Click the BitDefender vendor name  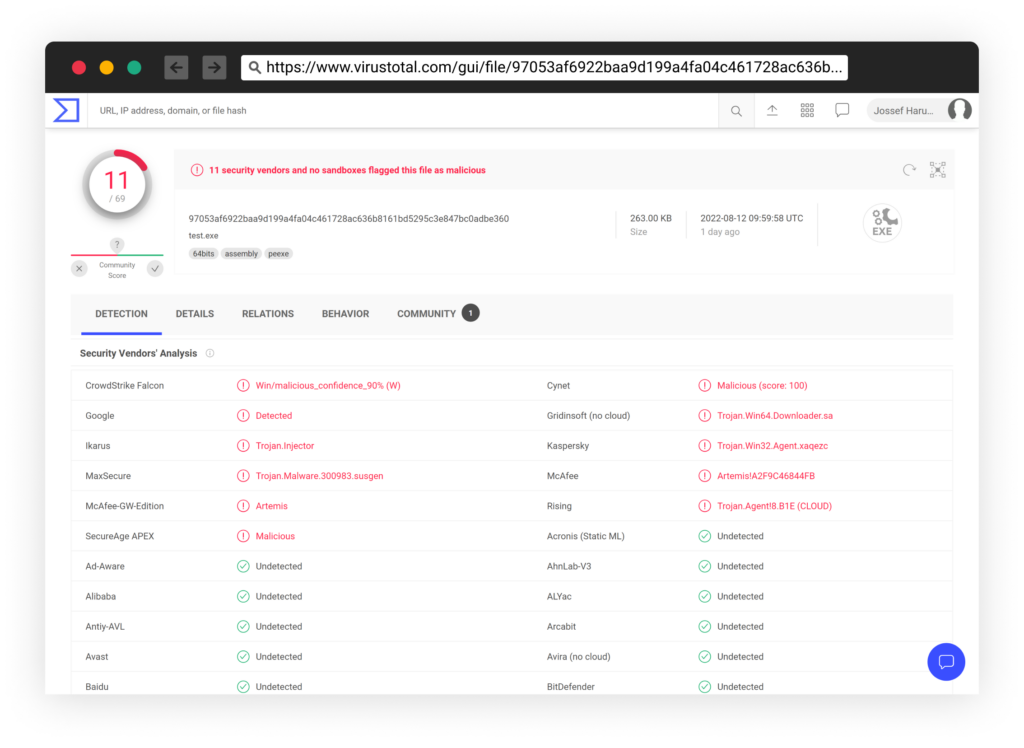(571, 687)
